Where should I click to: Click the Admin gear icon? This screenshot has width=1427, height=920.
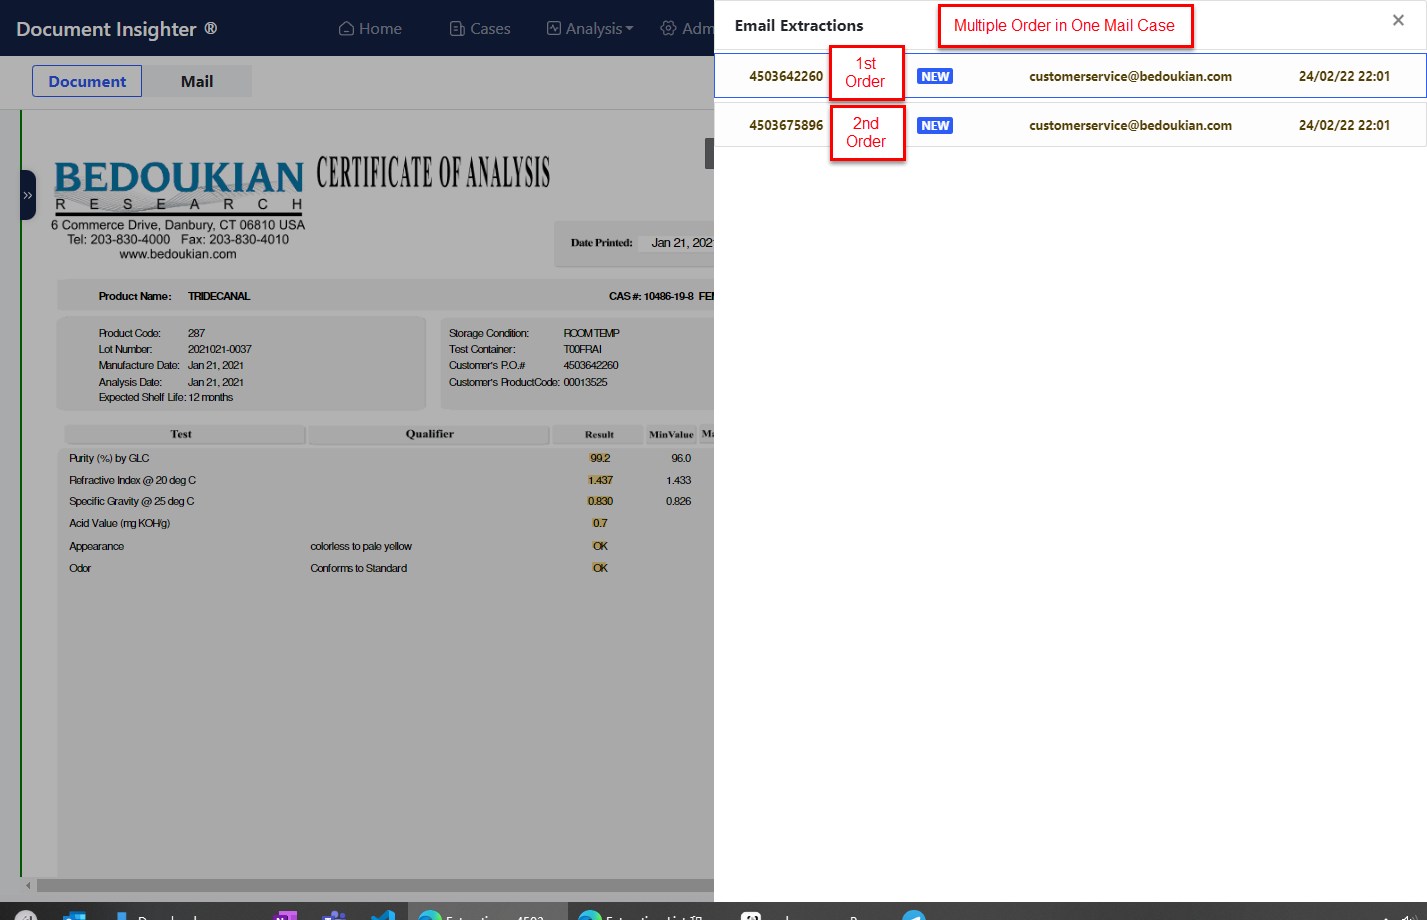[668, 29]
